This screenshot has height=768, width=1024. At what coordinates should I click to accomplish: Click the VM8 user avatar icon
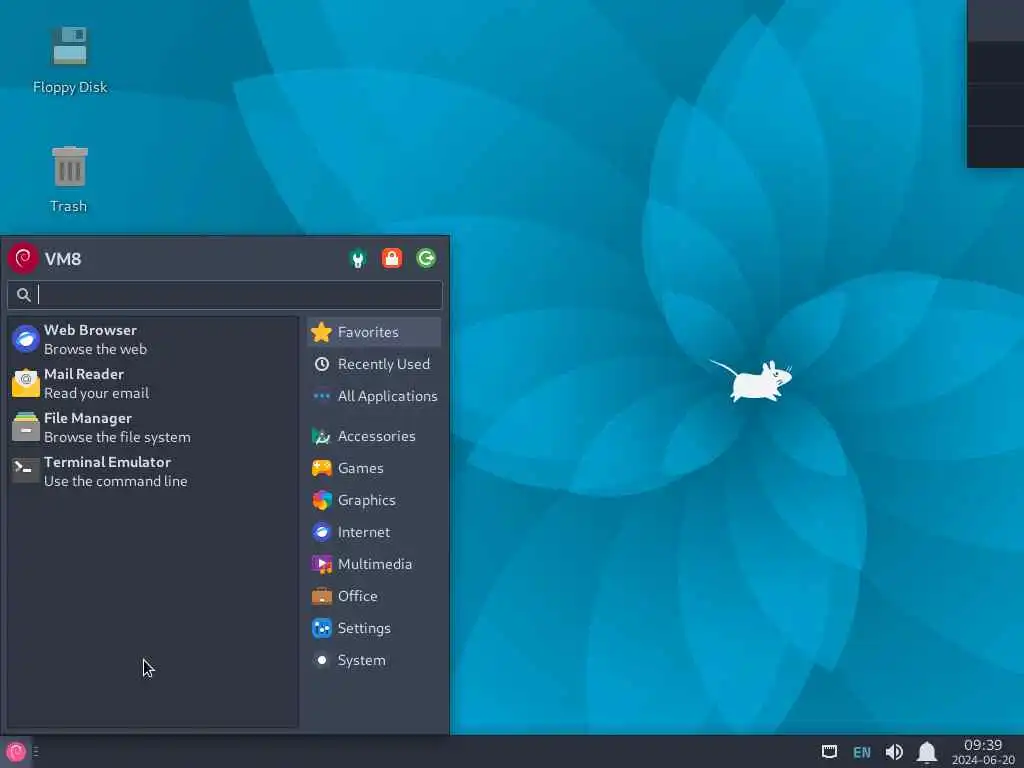(x=23, y=259)
